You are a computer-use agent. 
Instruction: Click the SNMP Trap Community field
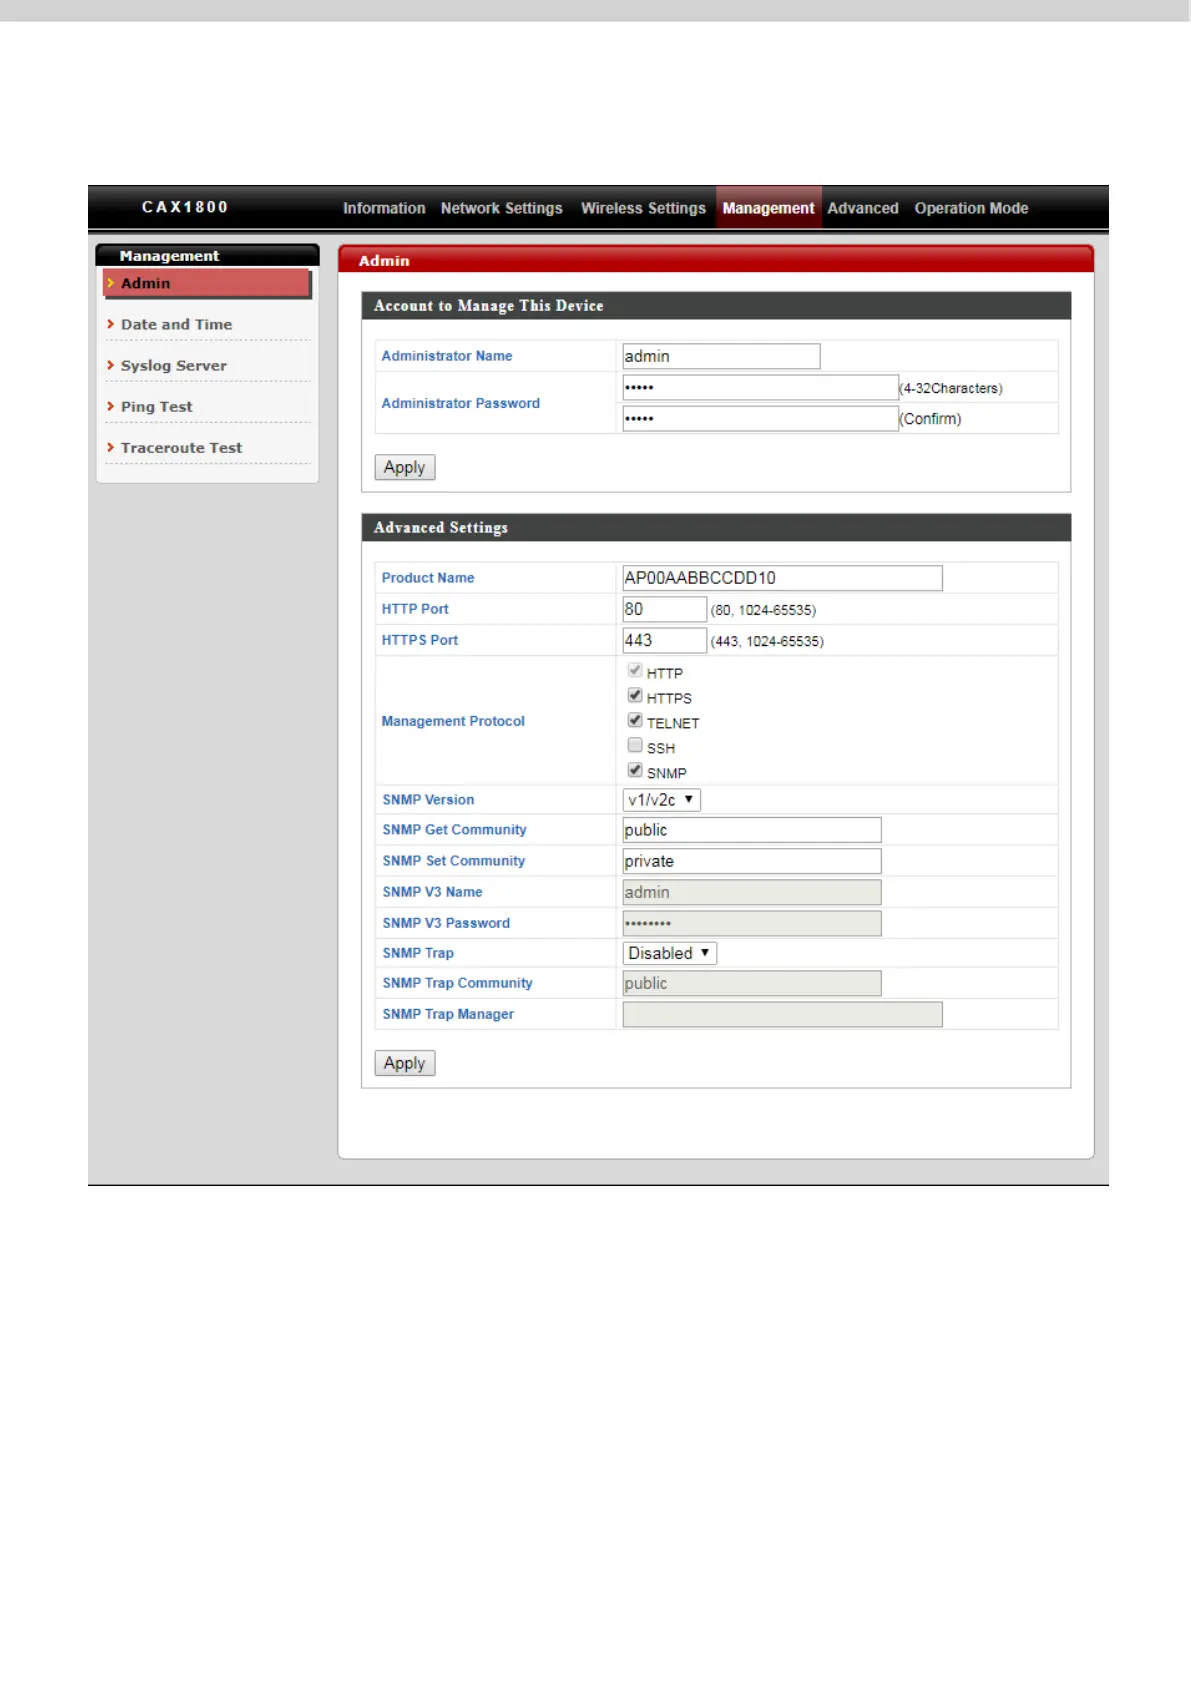752,983
